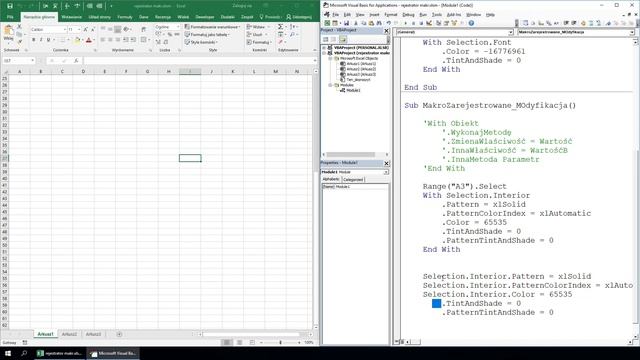Click the red font color A icon
The width and height of the screenshot is (640, 360).
[x=89, y=40]
